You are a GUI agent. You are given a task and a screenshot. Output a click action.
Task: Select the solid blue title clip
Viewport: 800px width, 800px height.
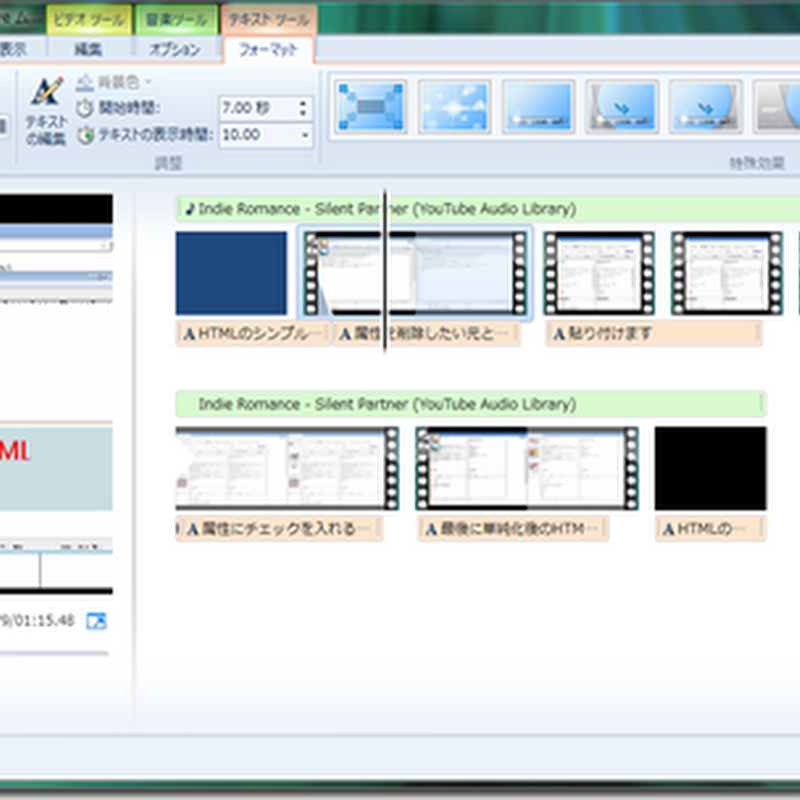(x=231, y=273)
